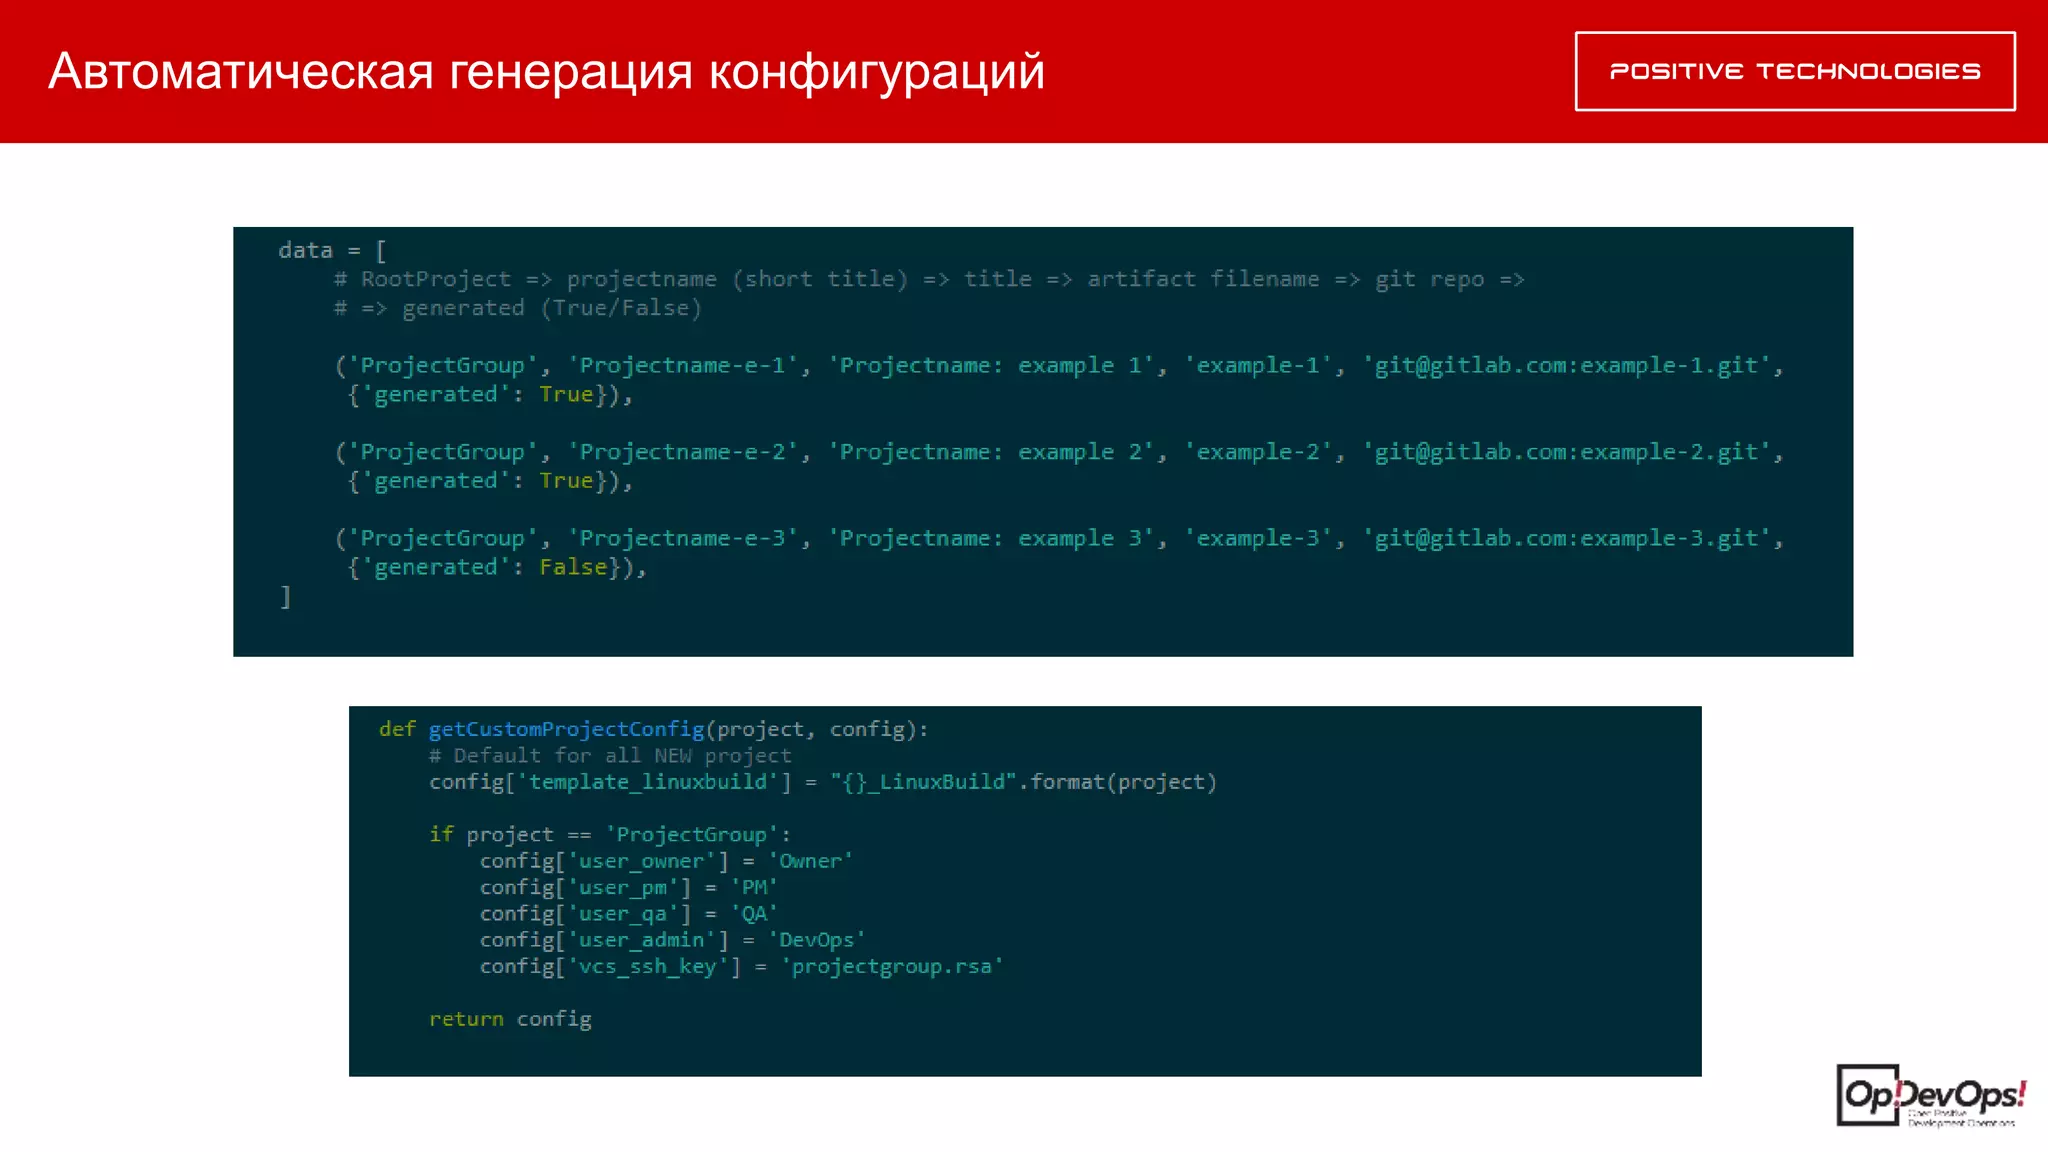Click the slide title 'Автоматическая генерация конфигураций'
Image resolution: width=2048 pixels, height=1152 pixels.
point(546,71)
